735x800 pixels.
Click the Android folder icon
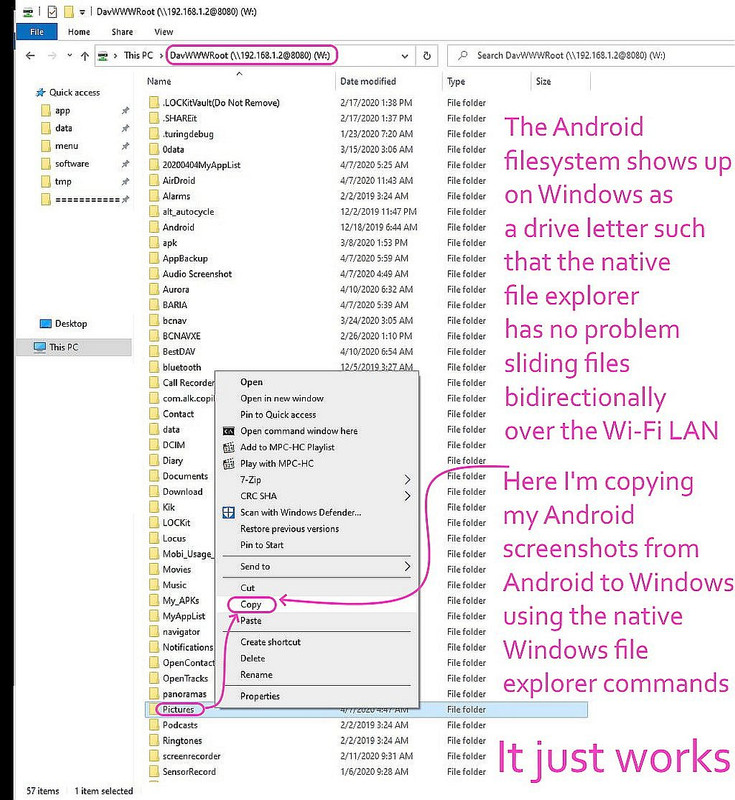(154, 227)
